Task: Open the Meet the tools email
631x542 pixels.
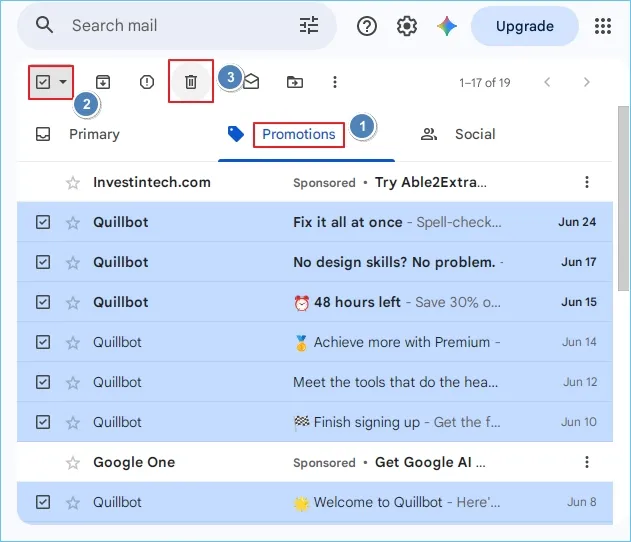Action: click(315, 382)
